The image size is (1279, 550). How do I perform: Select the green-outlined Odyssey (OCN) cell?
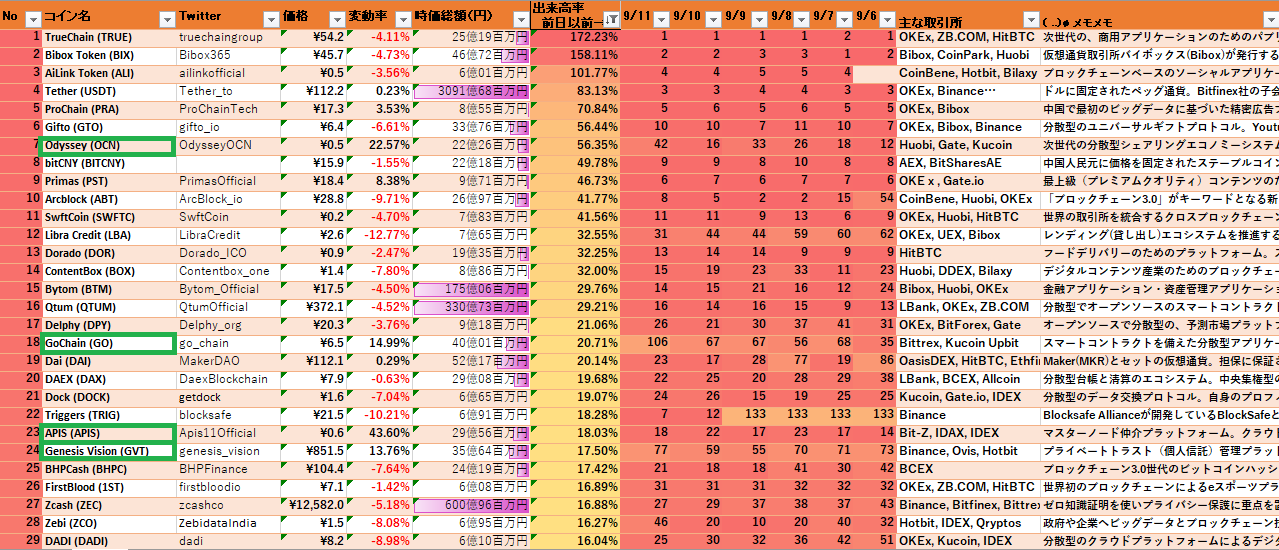(107, 145)
